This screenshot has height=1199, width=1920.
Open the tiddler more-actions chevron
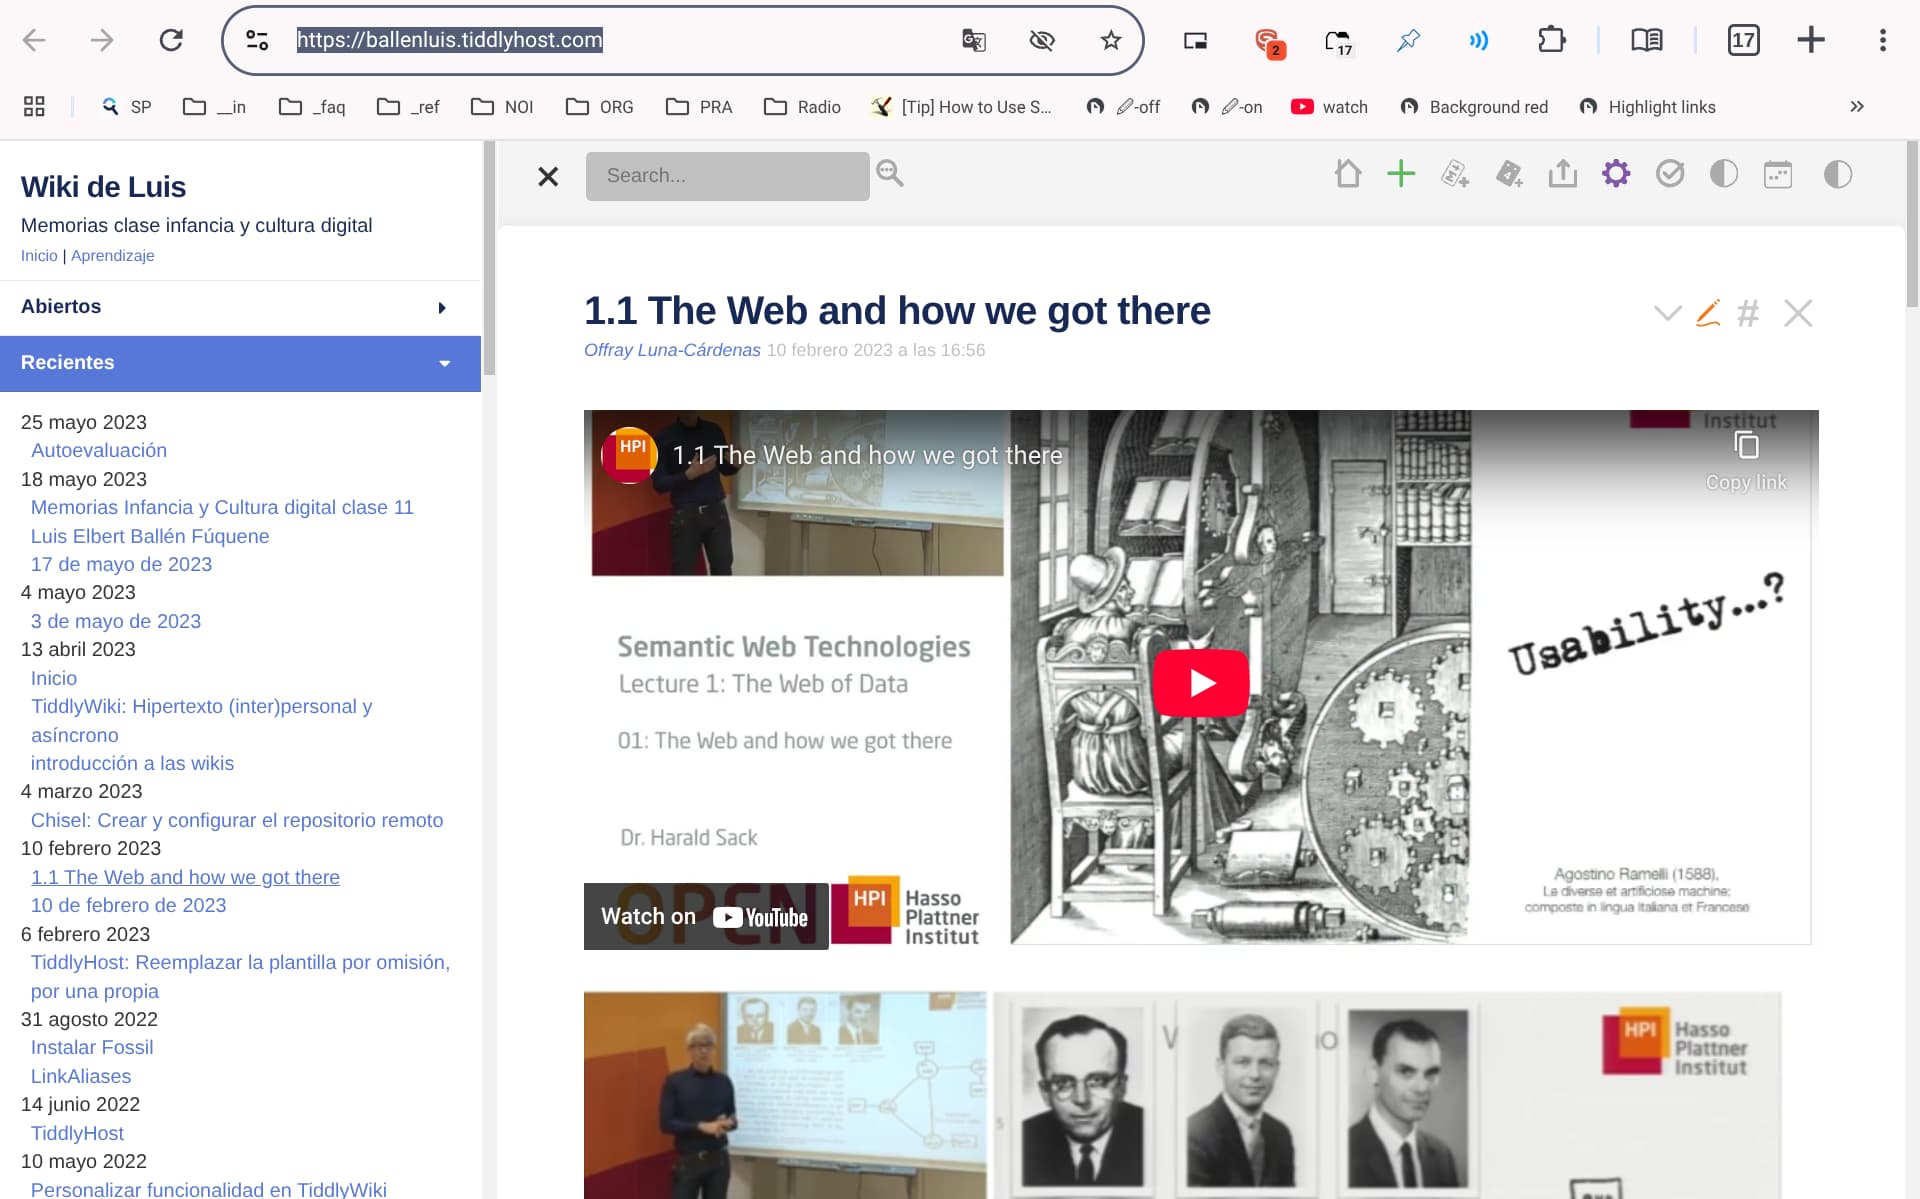point(1667,314)
